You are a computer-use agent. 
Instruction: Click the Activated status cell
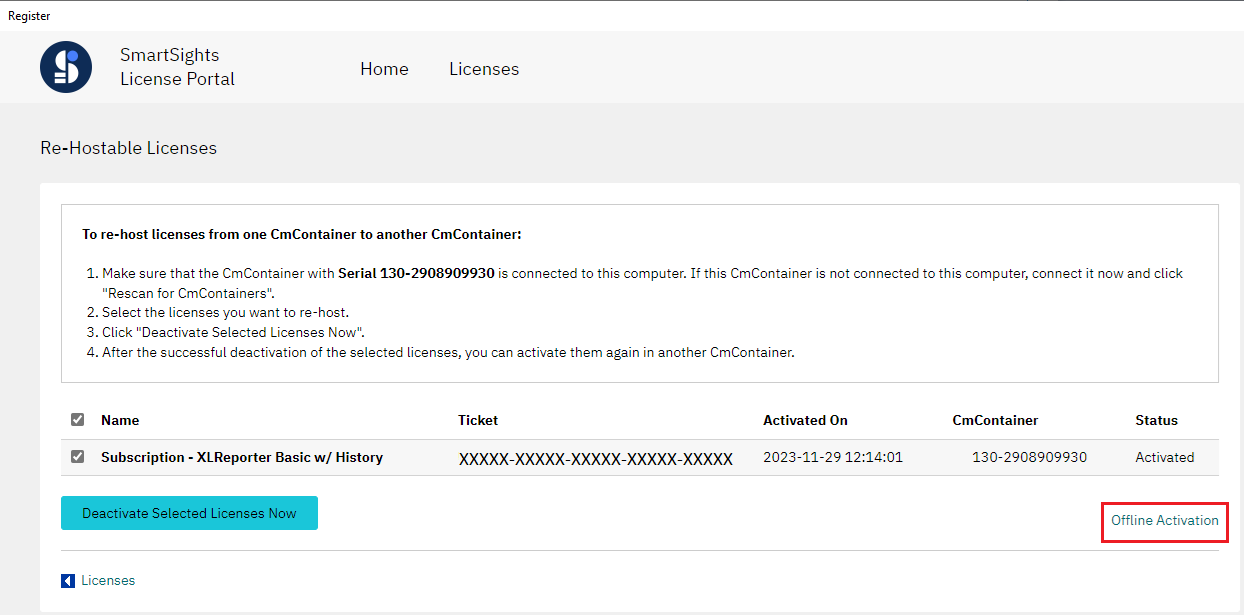pos(1165,457)
